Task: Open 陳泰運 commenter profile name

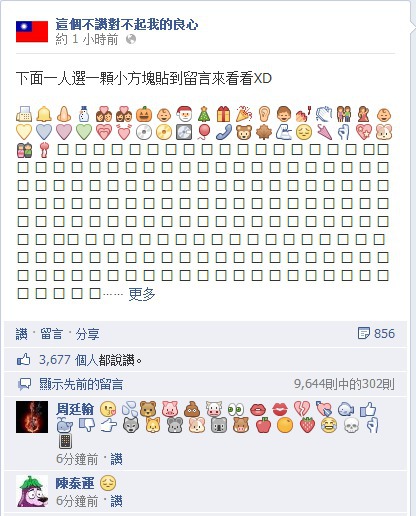Action: coord(75,483)
